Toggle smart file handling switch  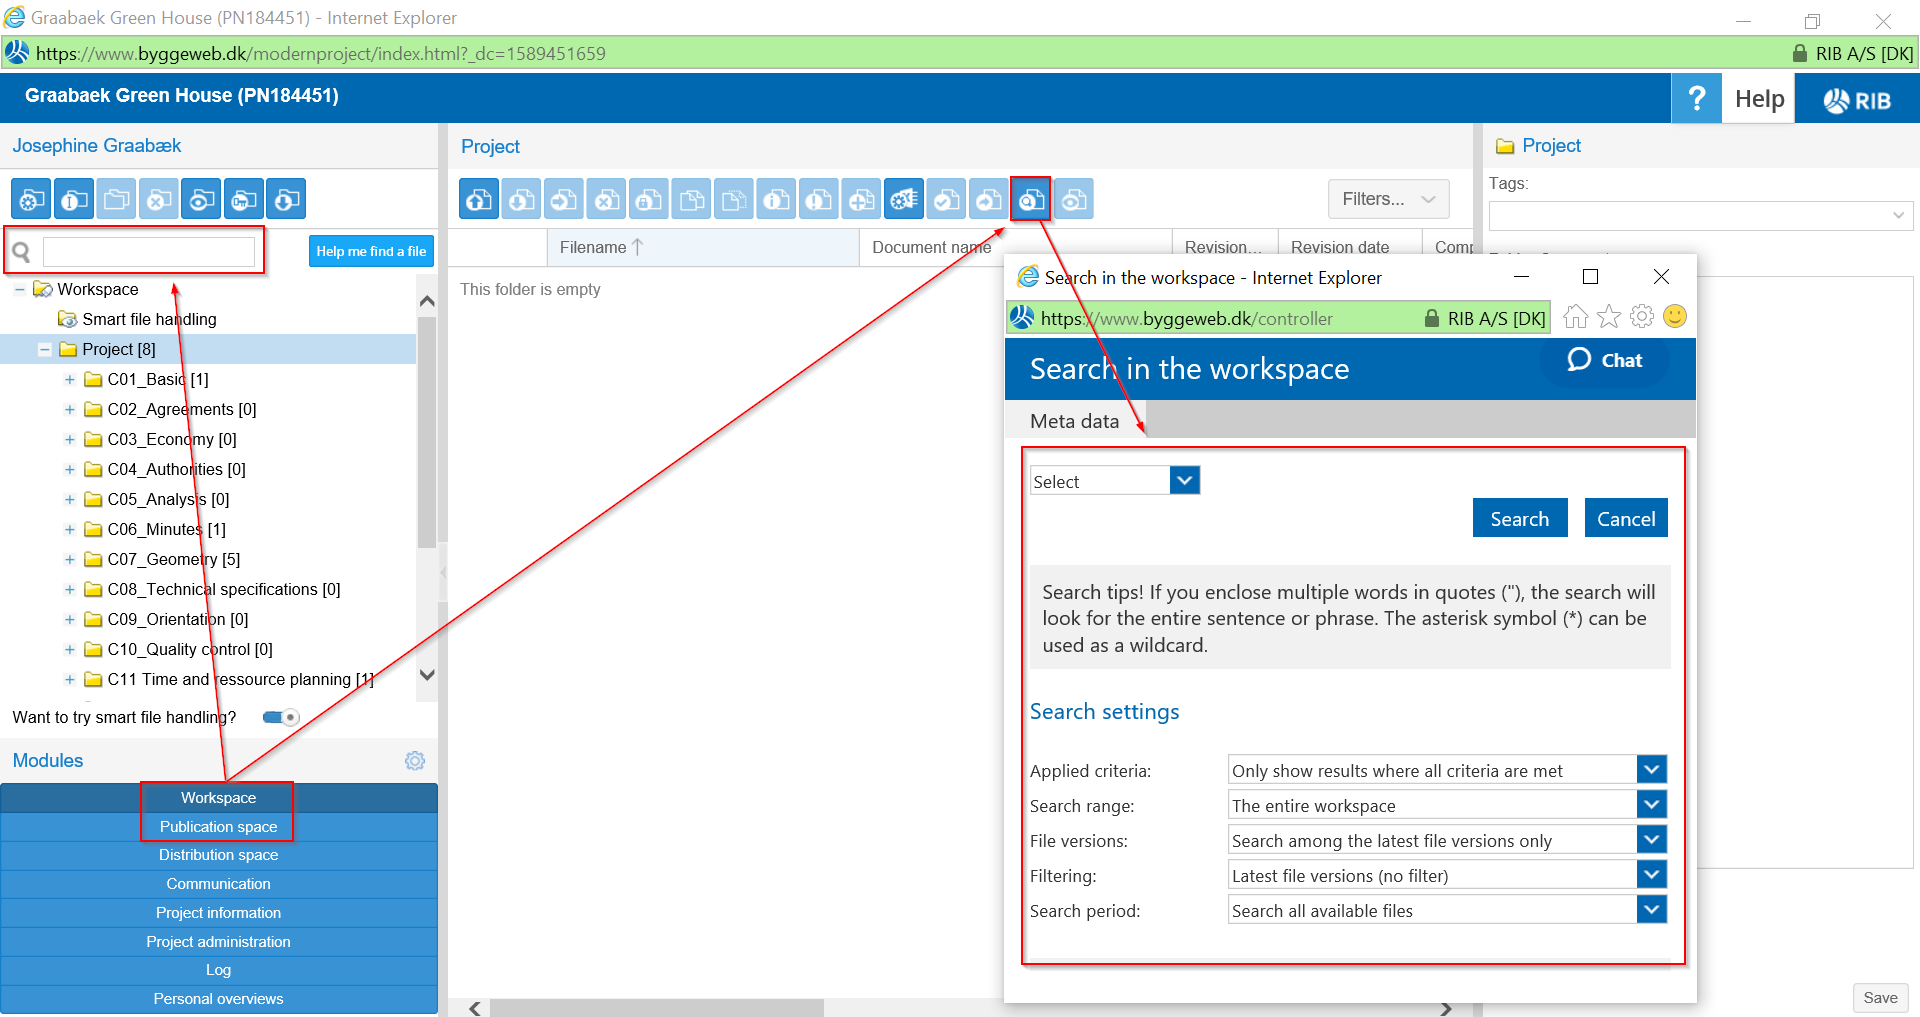(281, 717)
